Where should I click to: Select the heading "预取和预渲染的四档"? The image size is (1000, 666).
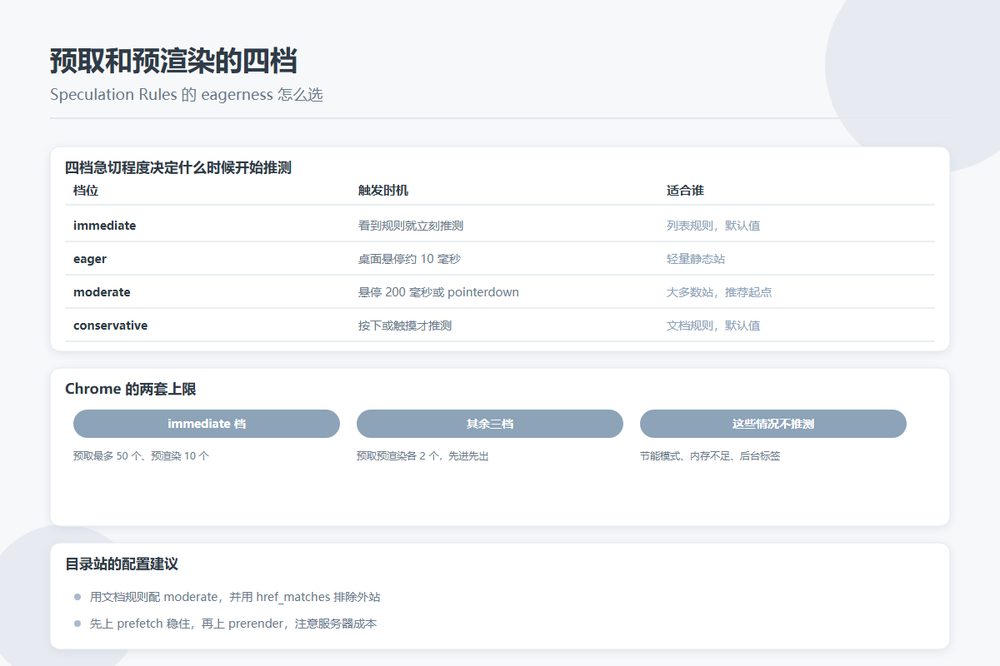(x=173, y=61)
